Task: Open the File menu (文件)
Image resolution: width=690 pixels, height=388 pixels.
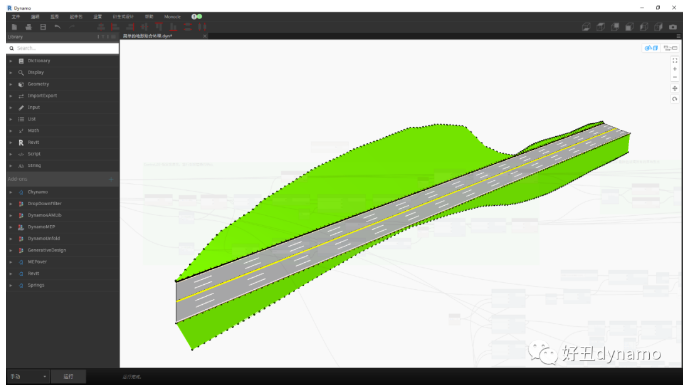Action: click(16, 17)
